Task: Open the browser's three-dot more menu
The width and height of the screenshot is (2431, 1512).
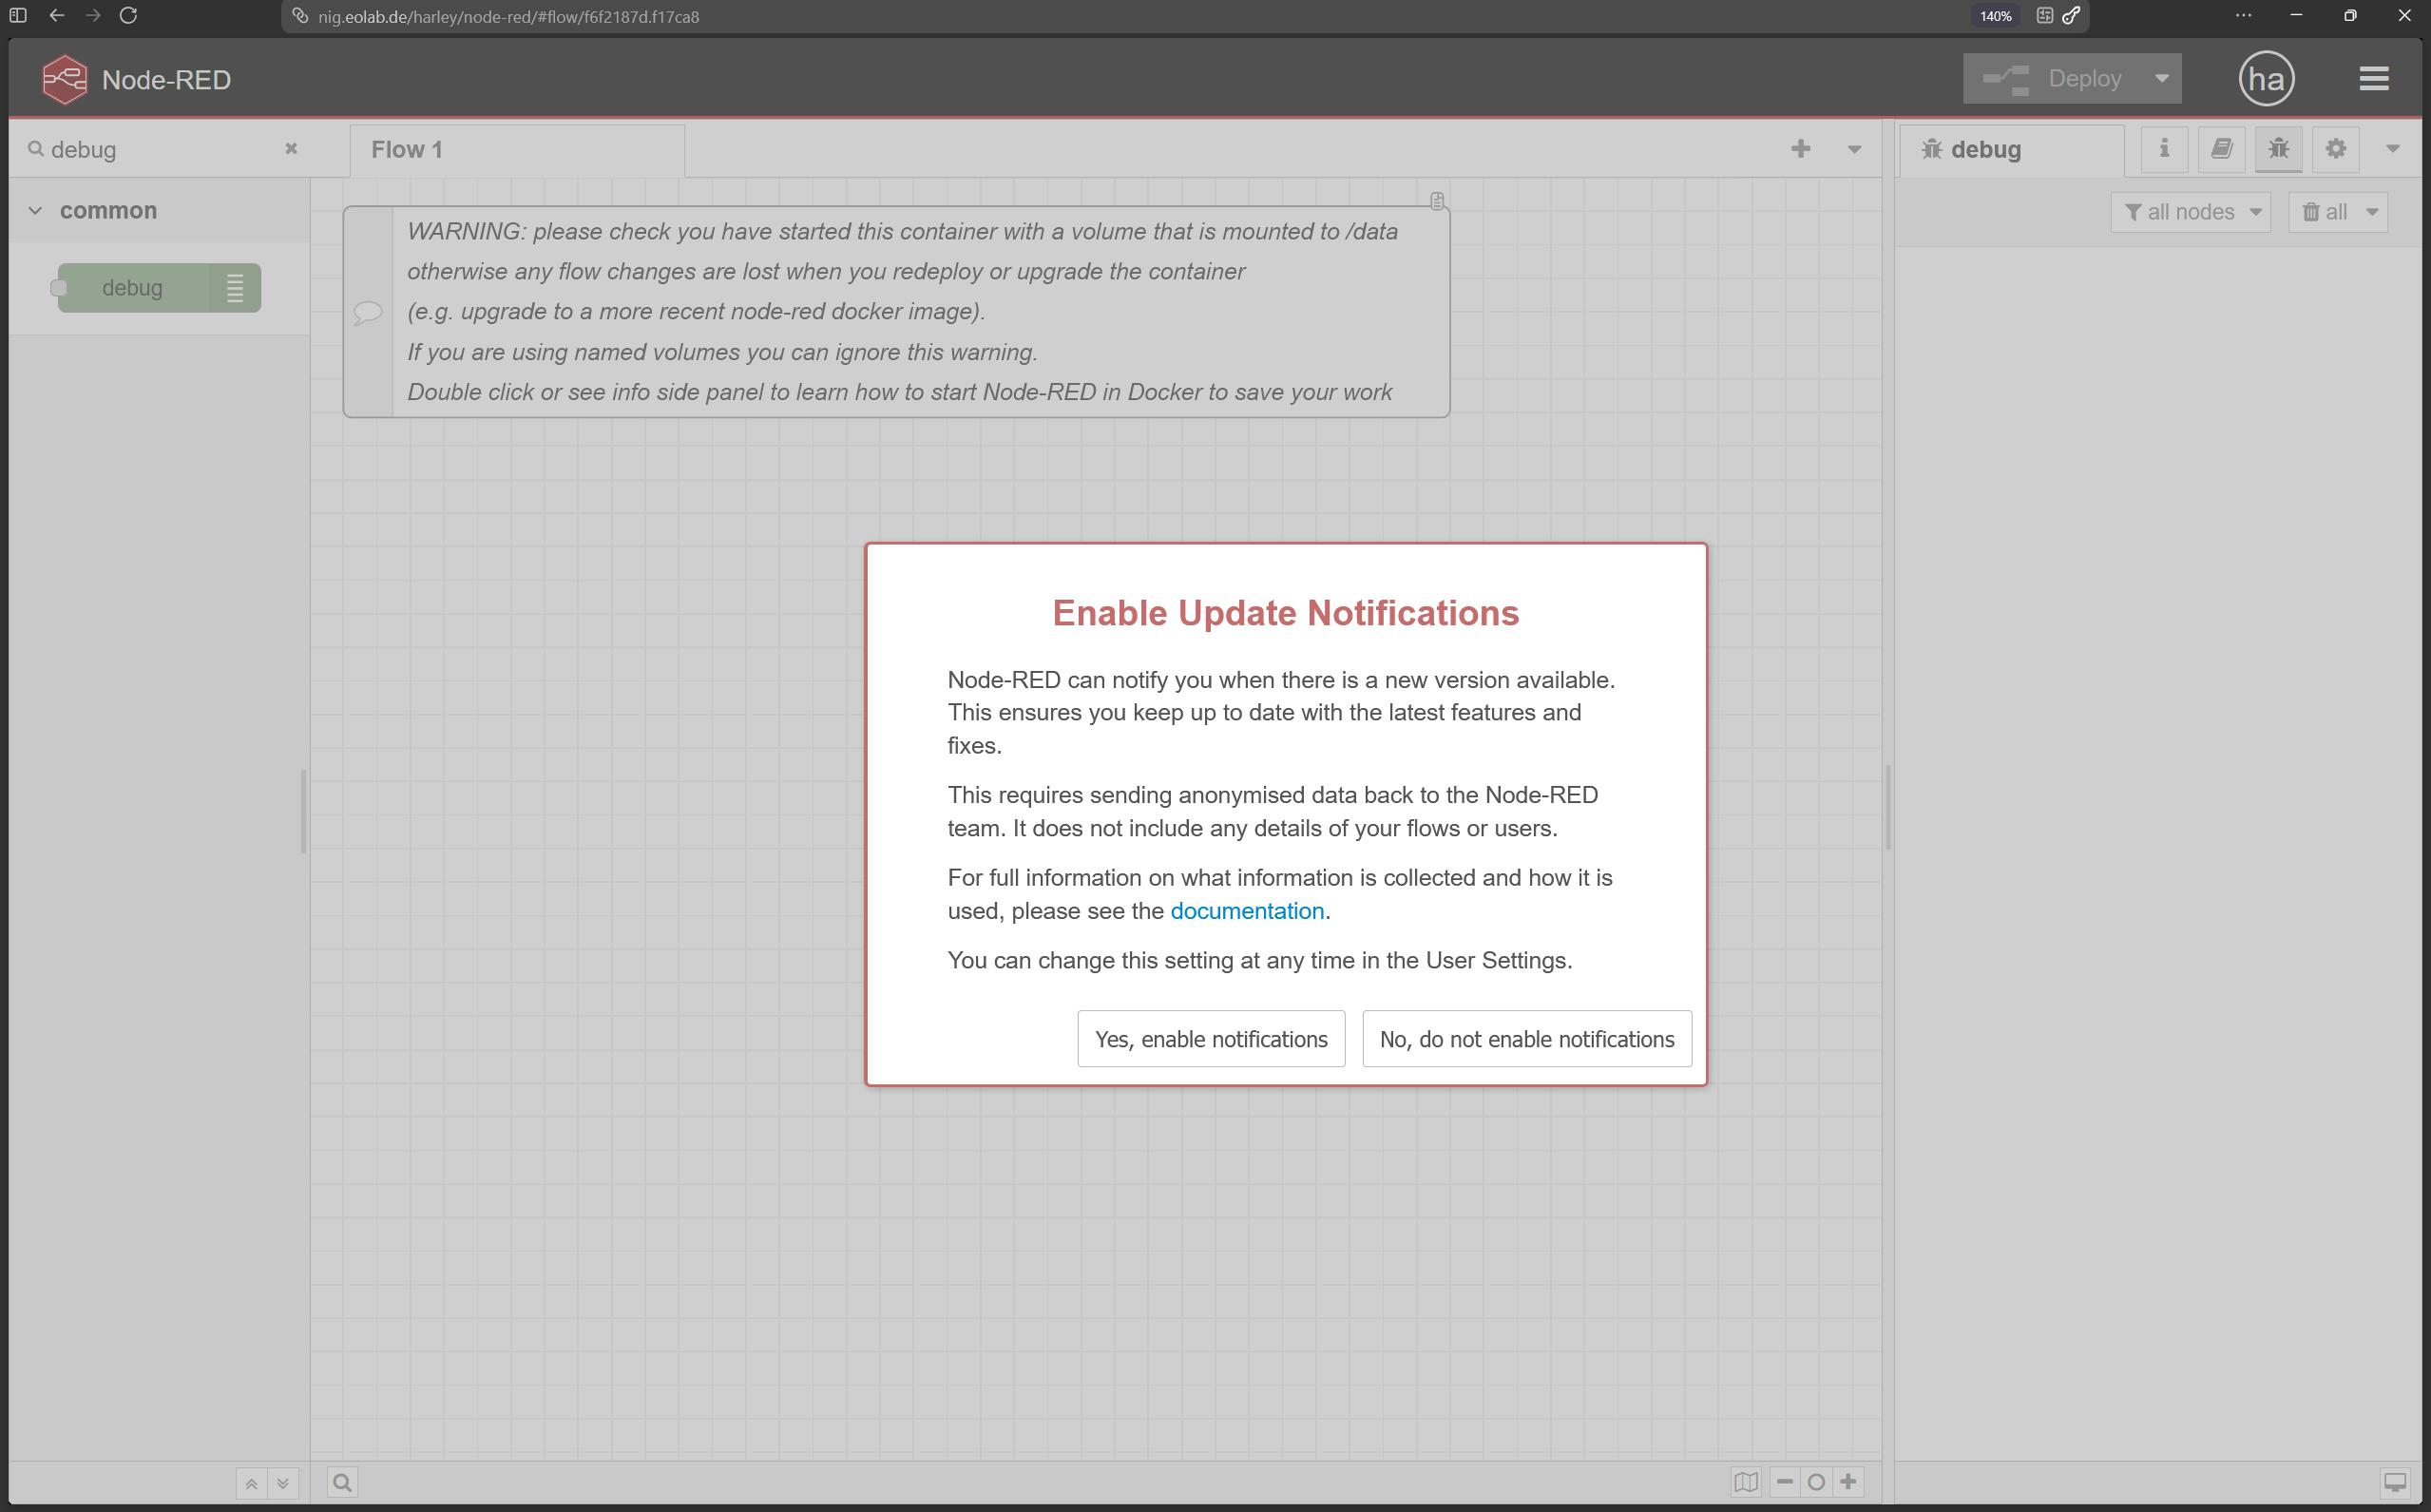Action: point(2243,15)
